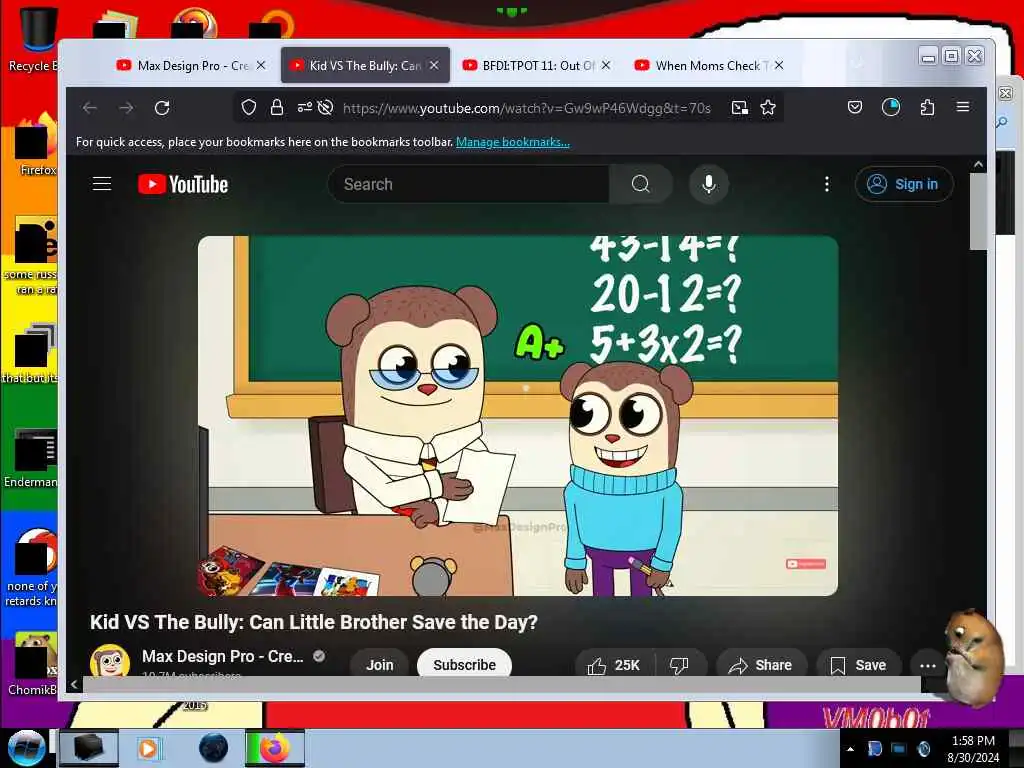Bookmark this page with the star icon
Image resolution: width=1024 pixels, height=768 pixels.
point(768,108)
